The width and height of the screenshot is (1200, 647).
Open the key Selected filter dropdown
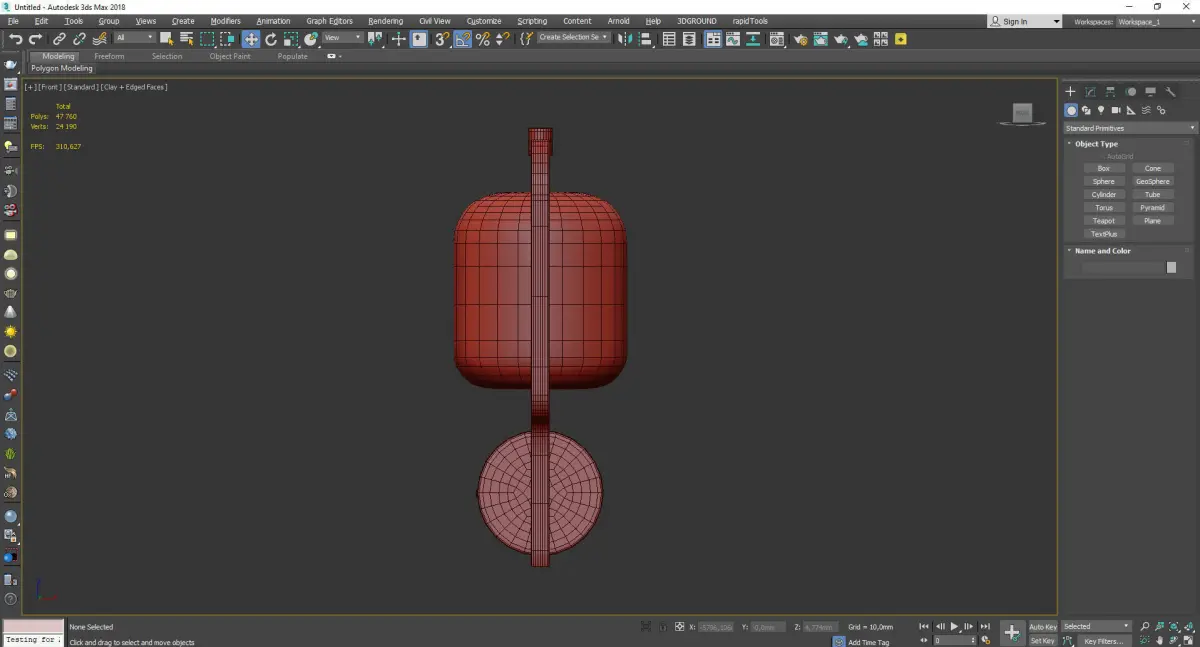[x=1096, y=627]
